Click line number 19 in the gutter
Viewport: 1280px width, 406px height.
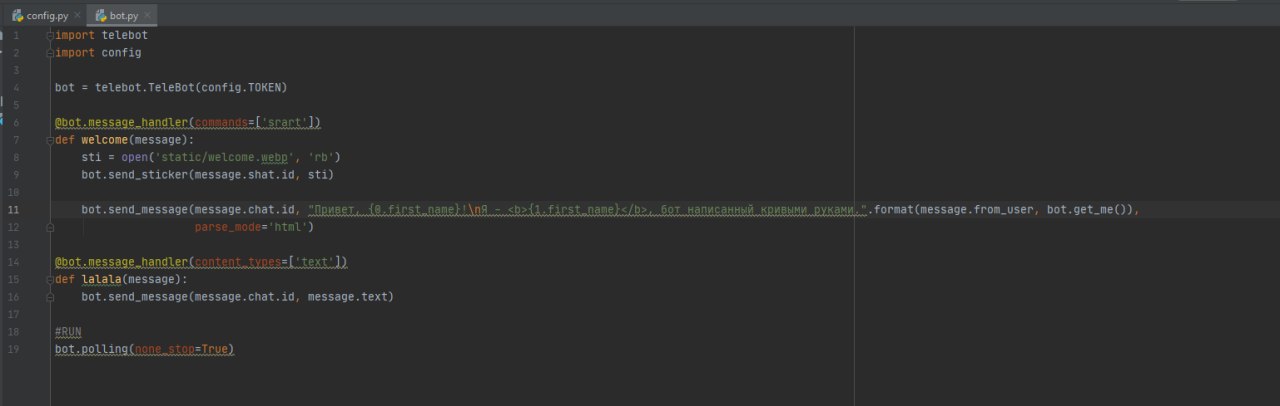click(x=14, y=349)
